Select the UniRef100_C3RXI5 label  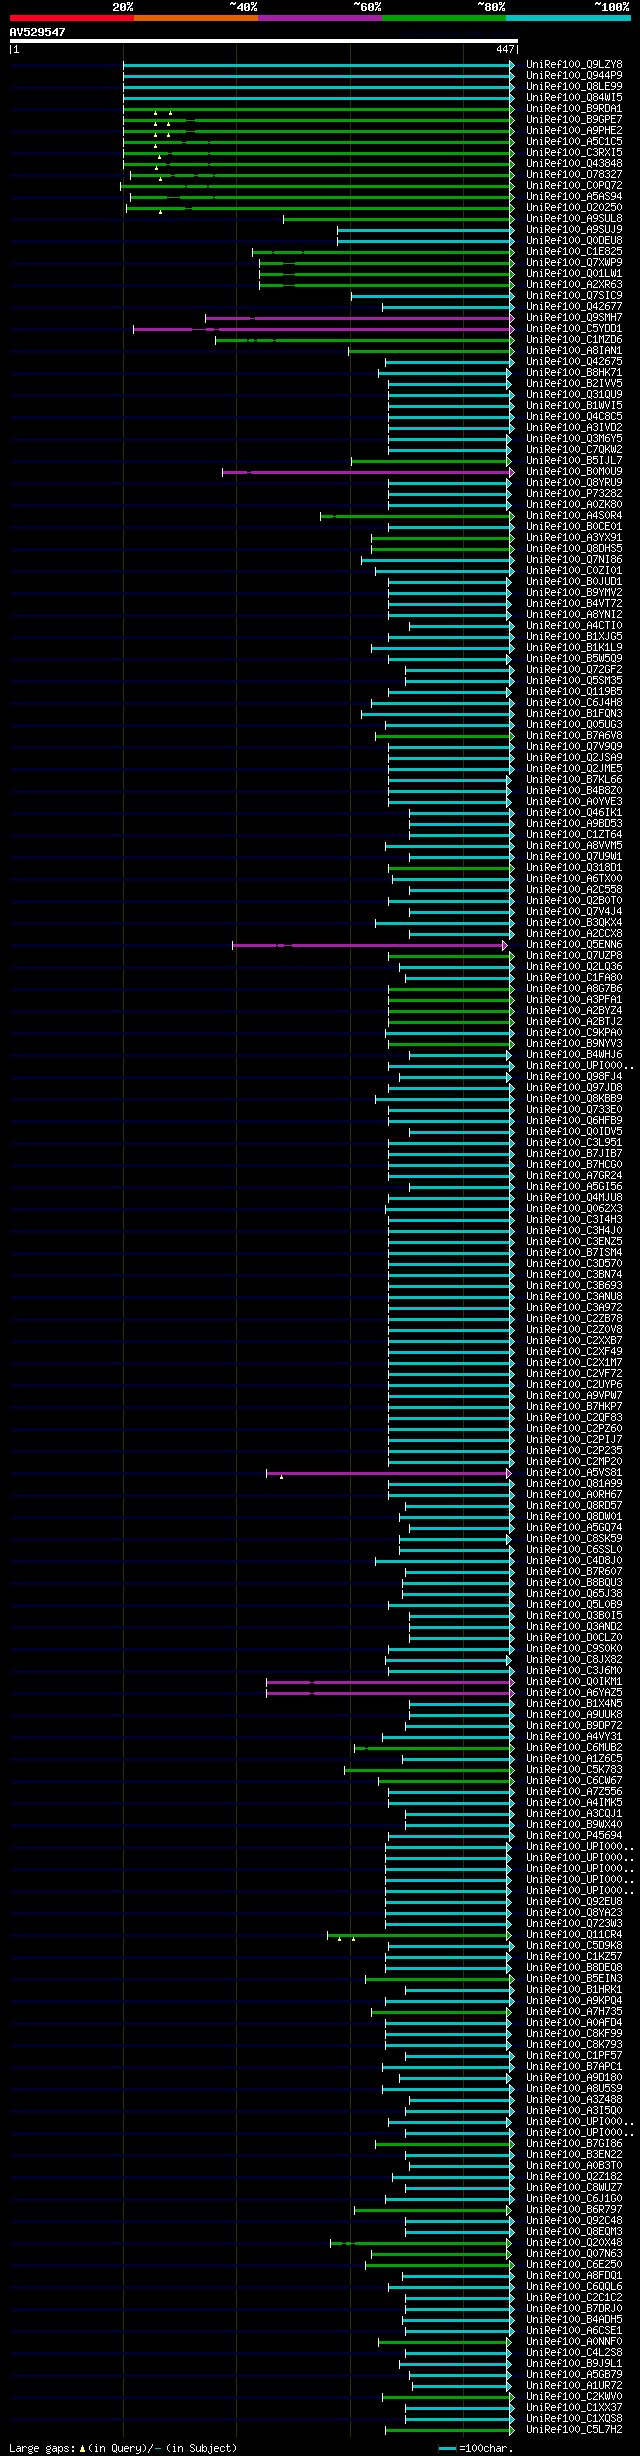coord(574,153)
